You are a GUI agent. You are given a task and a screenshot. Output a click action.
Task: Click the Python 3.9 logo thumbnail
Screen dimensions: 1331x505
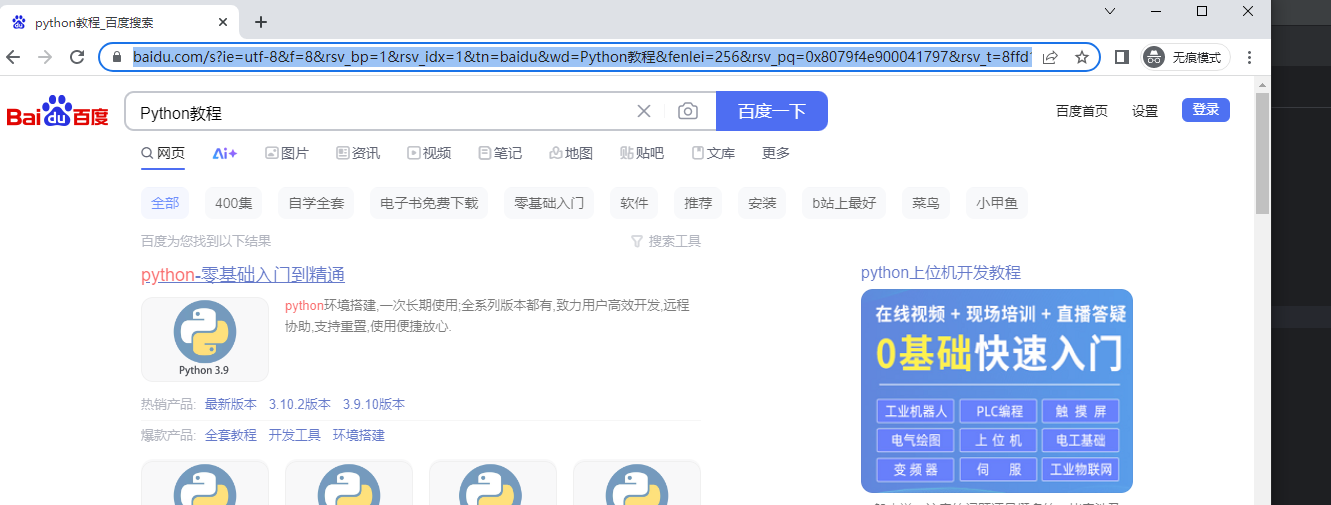pyautogui.click(x=205, y=339)
